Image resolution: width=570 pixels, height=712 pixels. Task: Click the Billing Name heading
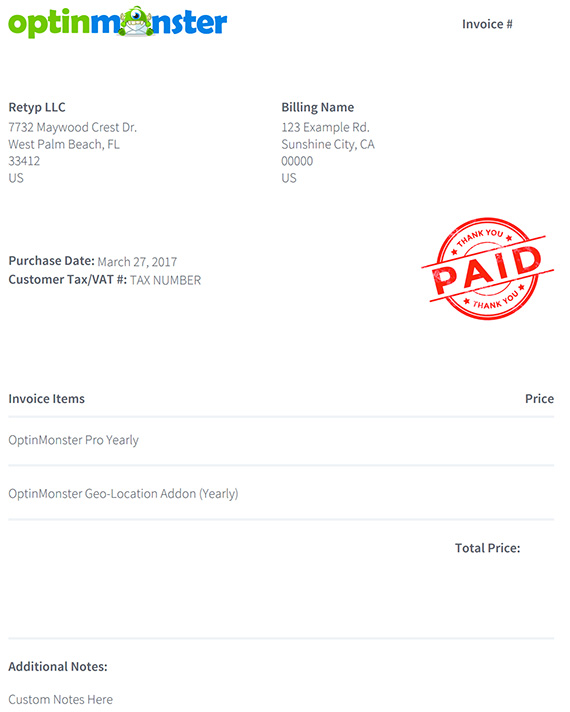[x=317, y=107]
